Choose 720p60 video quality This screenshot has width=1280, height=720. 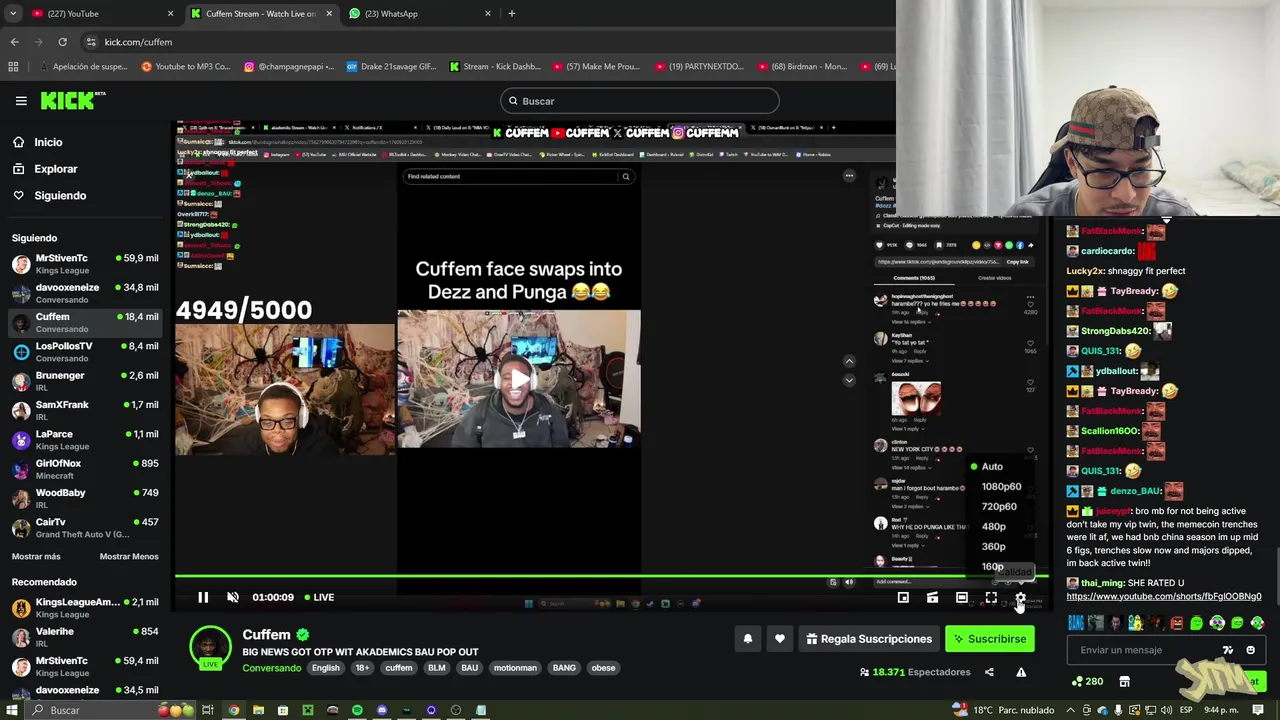point(999,507)
